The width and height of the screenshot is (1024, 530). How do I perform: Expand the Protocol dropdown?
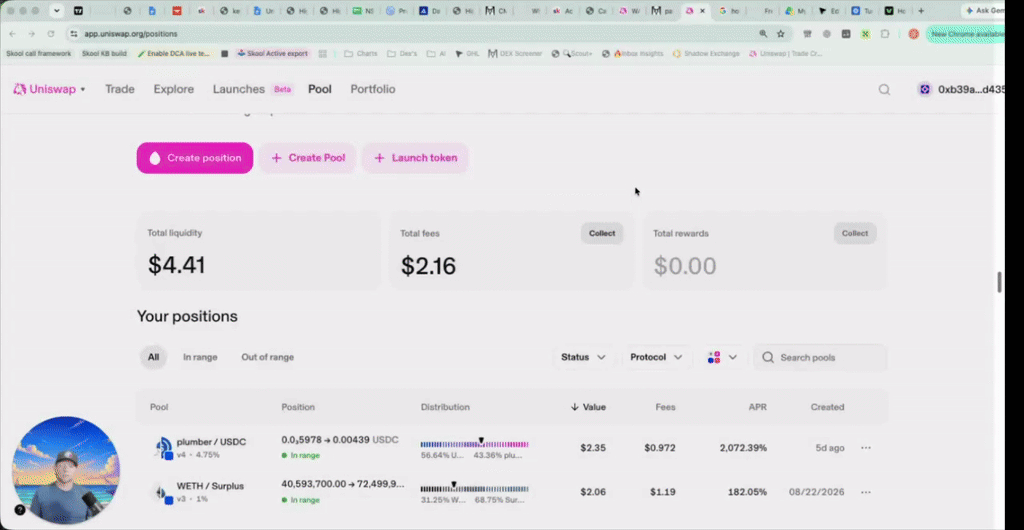point(656,357)
